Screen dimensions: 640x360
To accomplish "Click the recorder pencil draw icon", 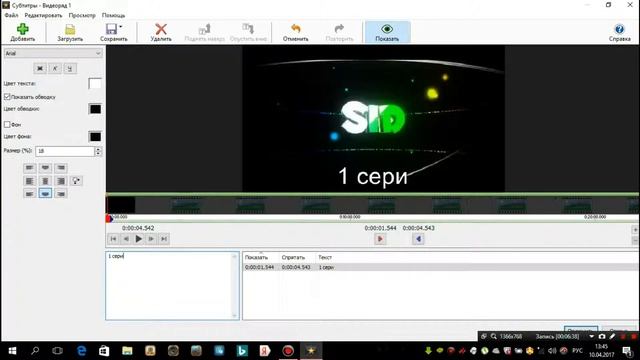I will 612,336.
